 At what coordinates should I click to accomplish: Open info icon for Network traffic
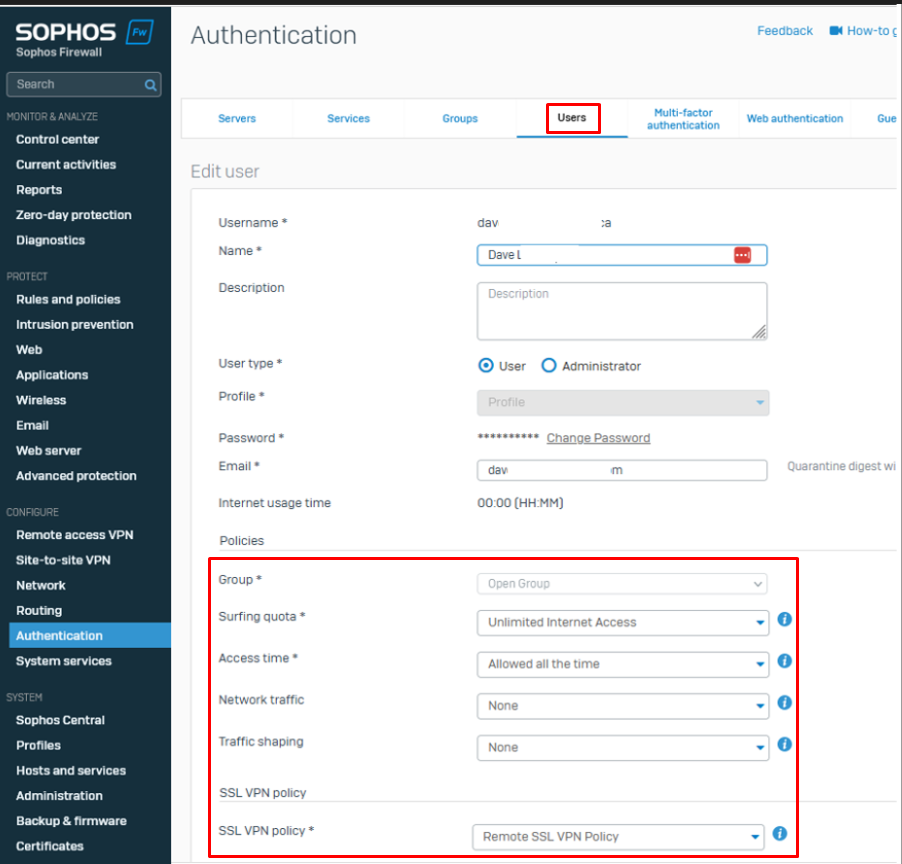tap(784, 703)
